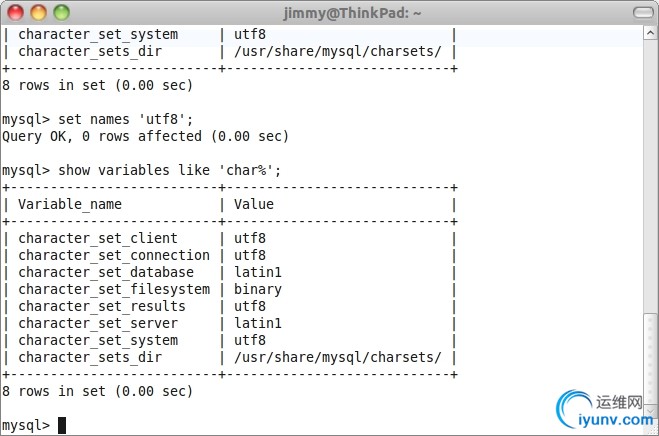Viewport: 659px width, 436px height.
Task: Click the character_set_results variable text
Action: 102,306
